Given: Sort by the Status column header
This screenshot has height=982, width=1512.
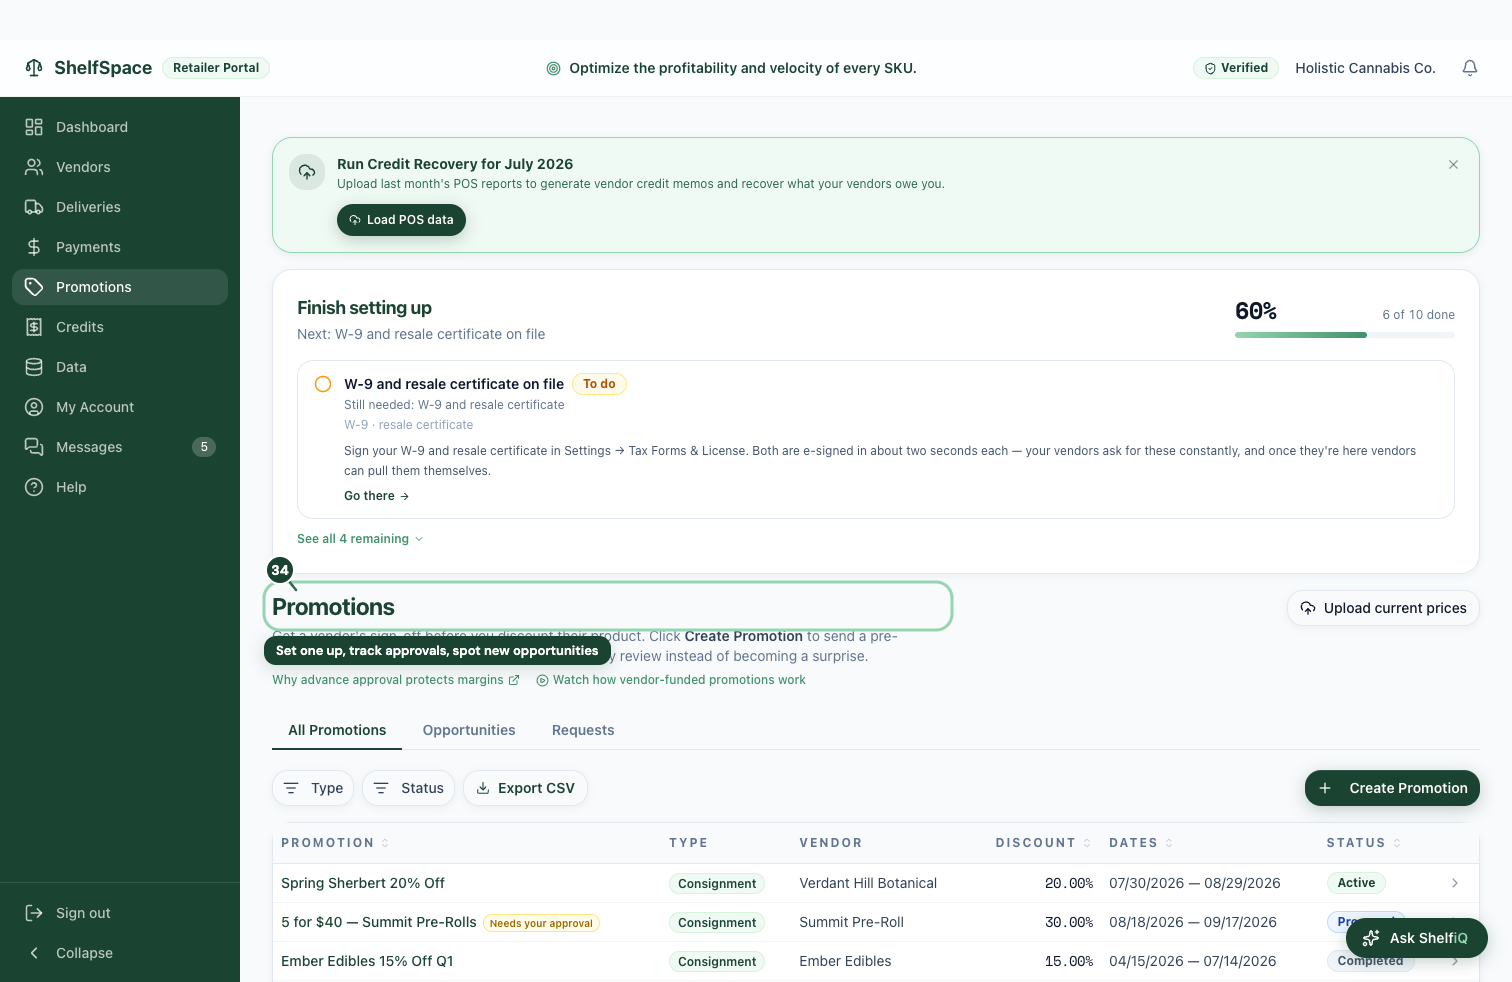Looking at the screenshot, I should coord(1364,843).
